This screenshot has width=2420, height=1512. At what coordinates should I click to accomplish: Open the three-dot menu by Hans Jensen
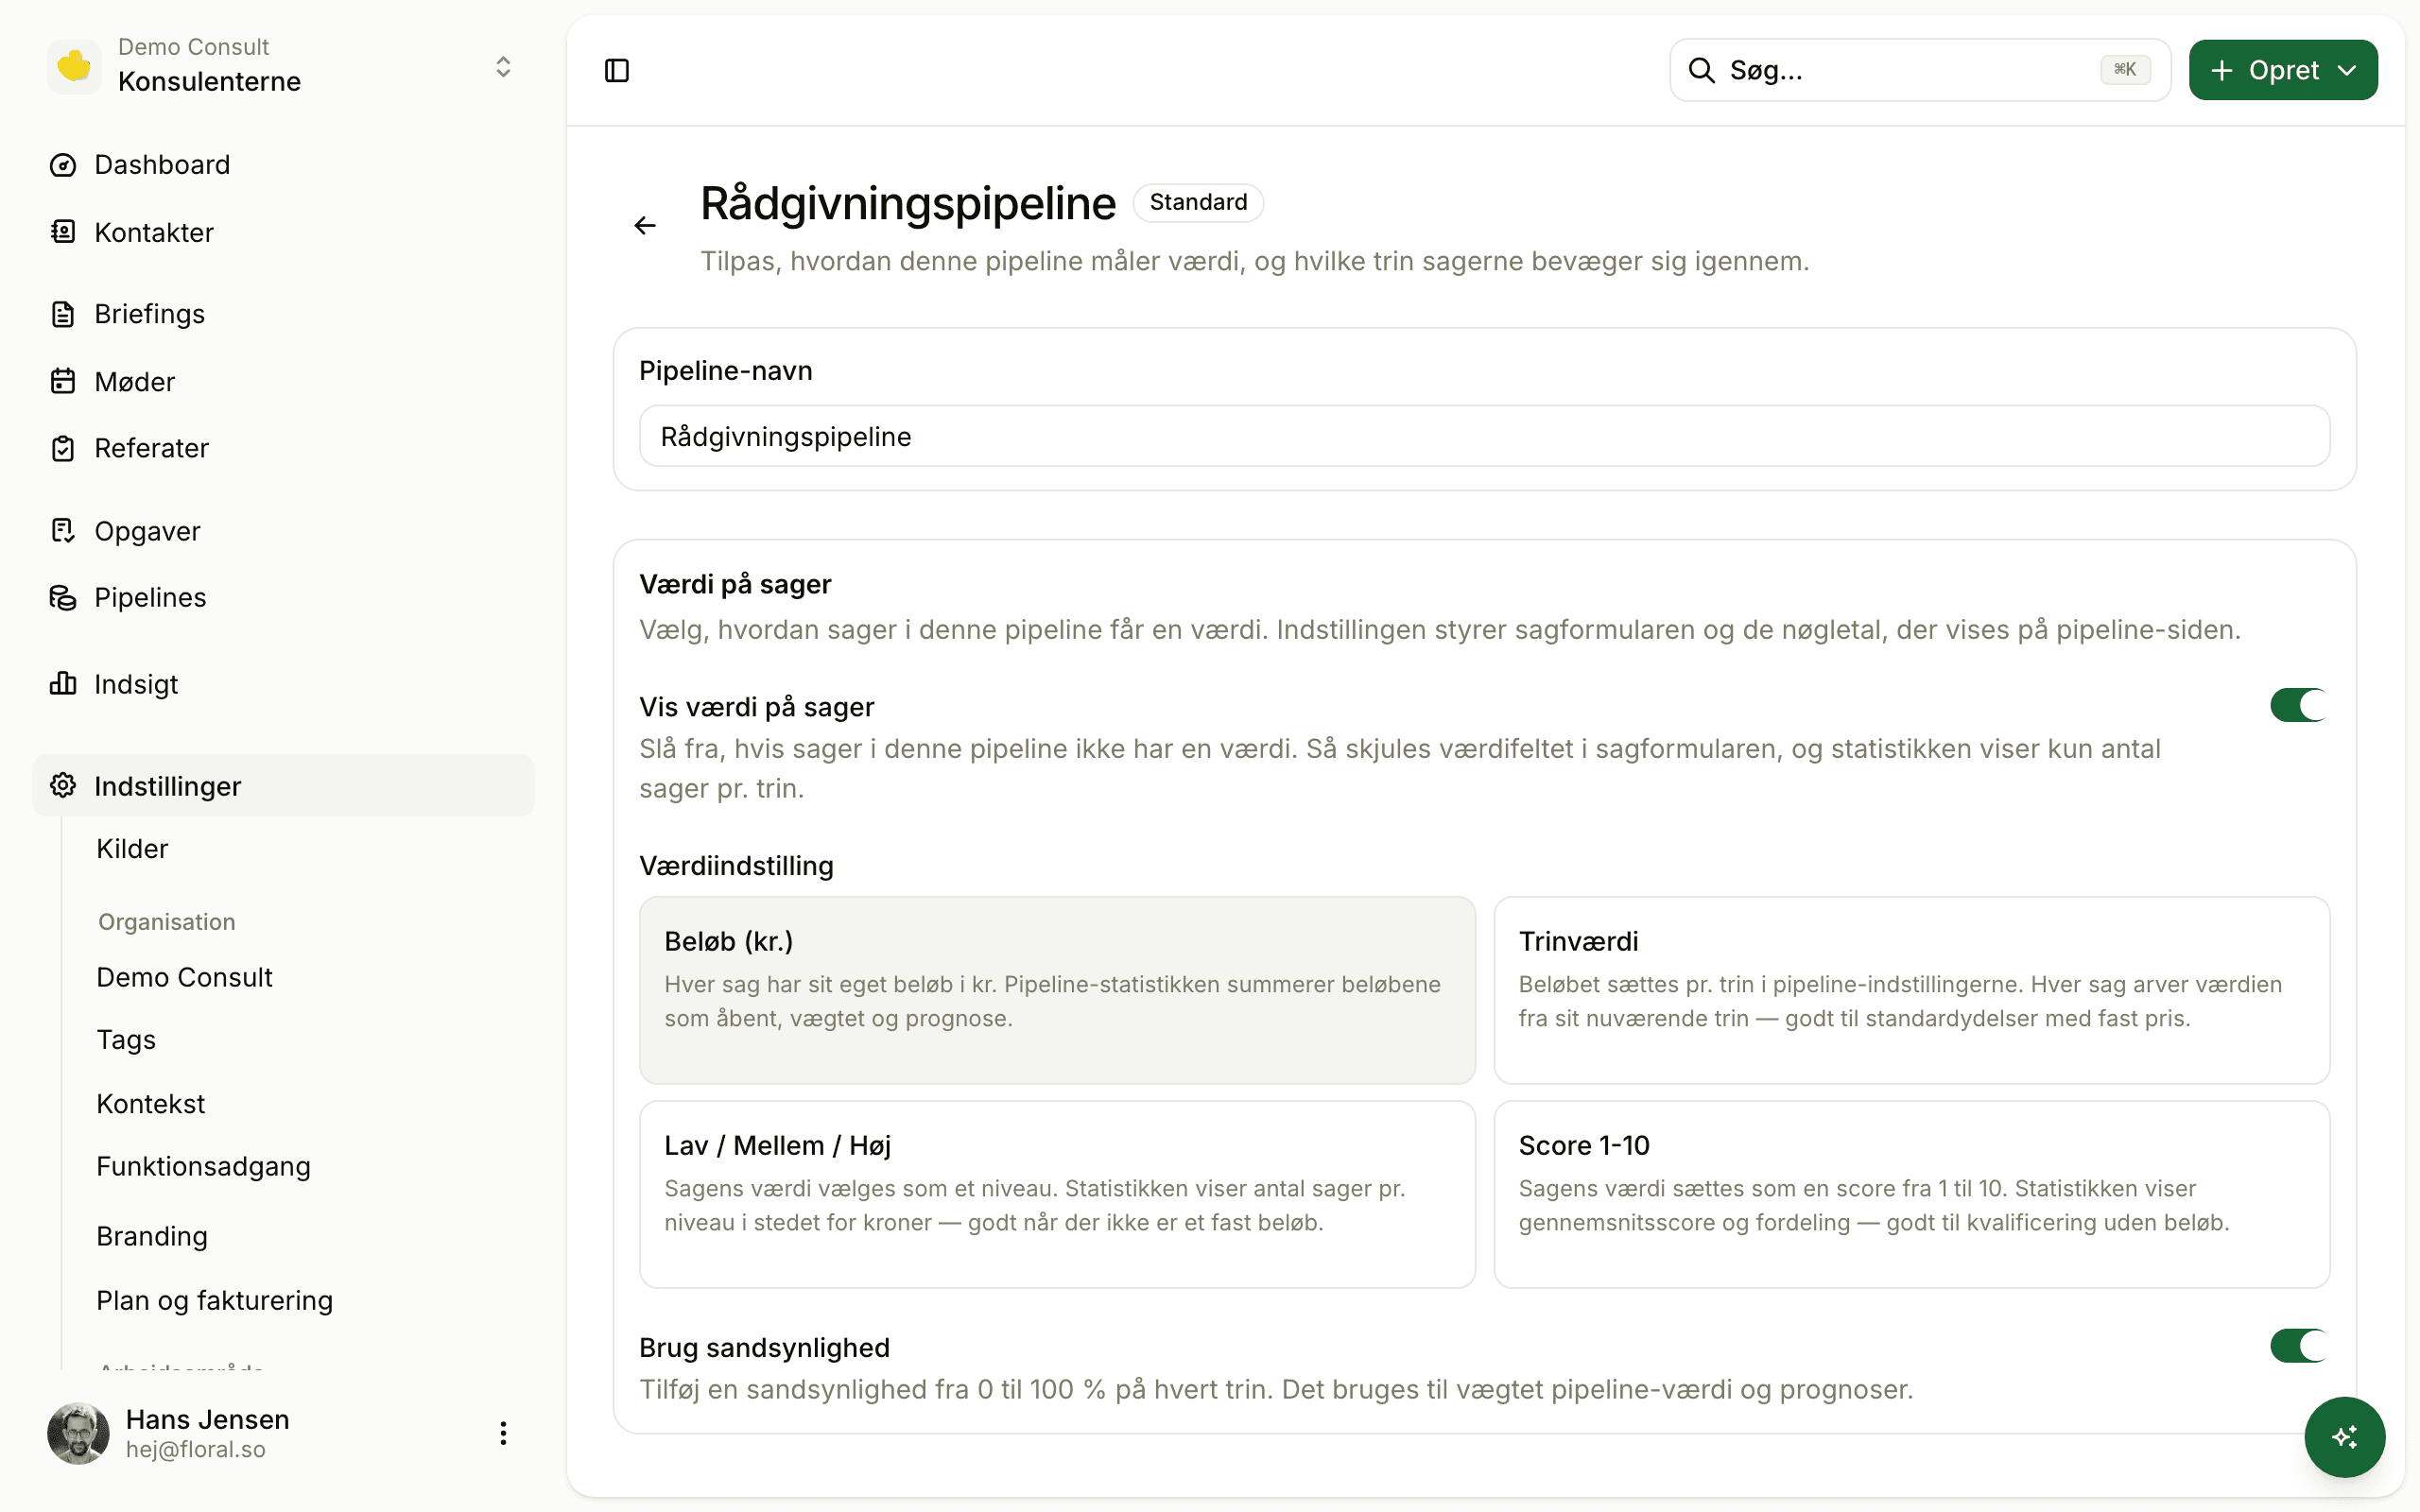pos(503,1434)
